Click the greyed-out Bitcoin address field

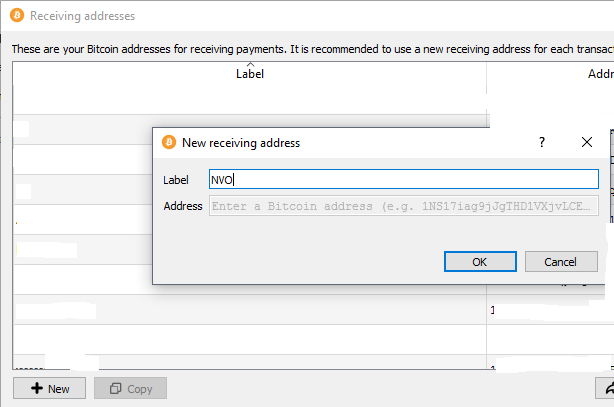(x=404, y=206)
